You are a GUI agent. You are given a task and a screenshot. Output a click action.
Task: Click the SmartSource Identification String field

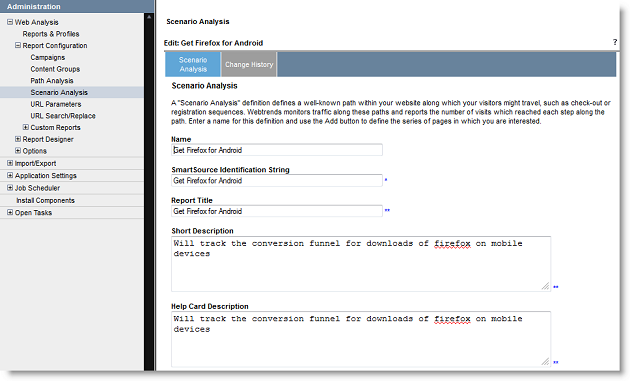[277, 180]
